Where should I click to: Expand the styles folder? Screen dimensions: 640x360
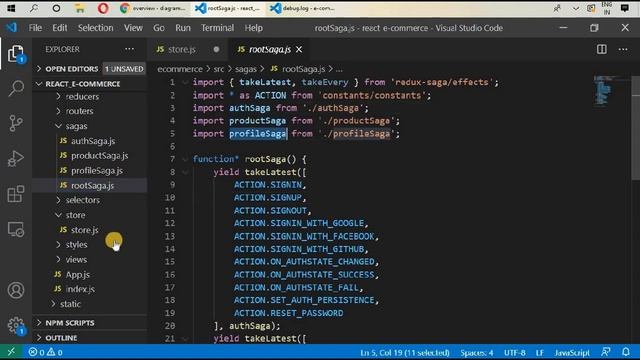[x=76, y=244]
